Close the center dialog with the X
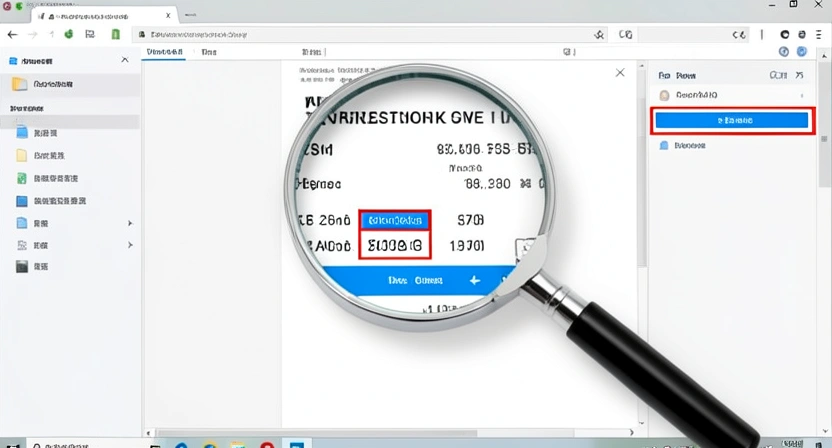Viewport: 832px width, 448px height. pos(620,73)
